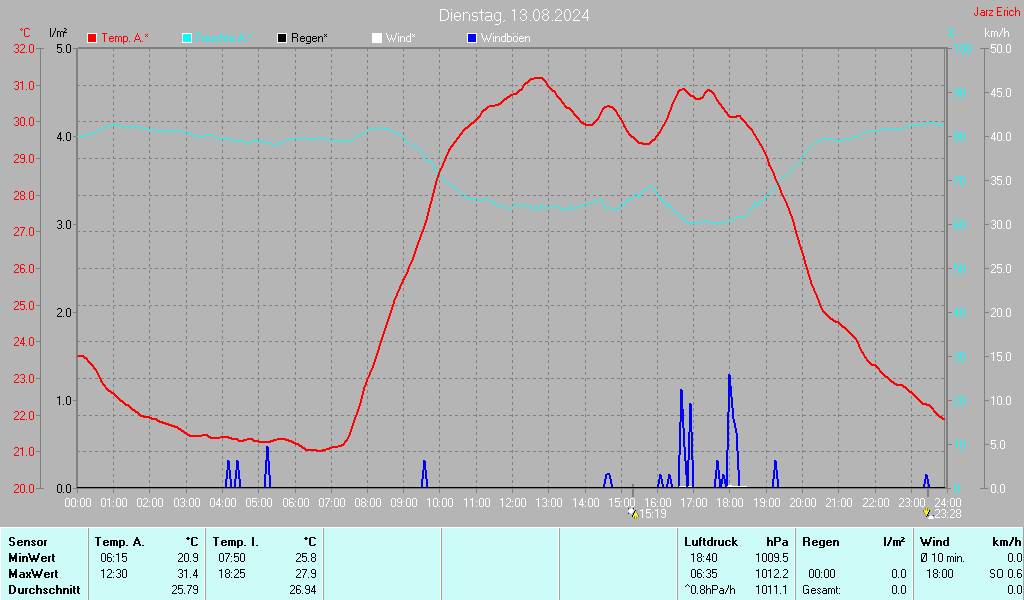Click the minimum outdoor temperature value 20.9
The image size is (1024, 600).
click(x=188, y=558)
